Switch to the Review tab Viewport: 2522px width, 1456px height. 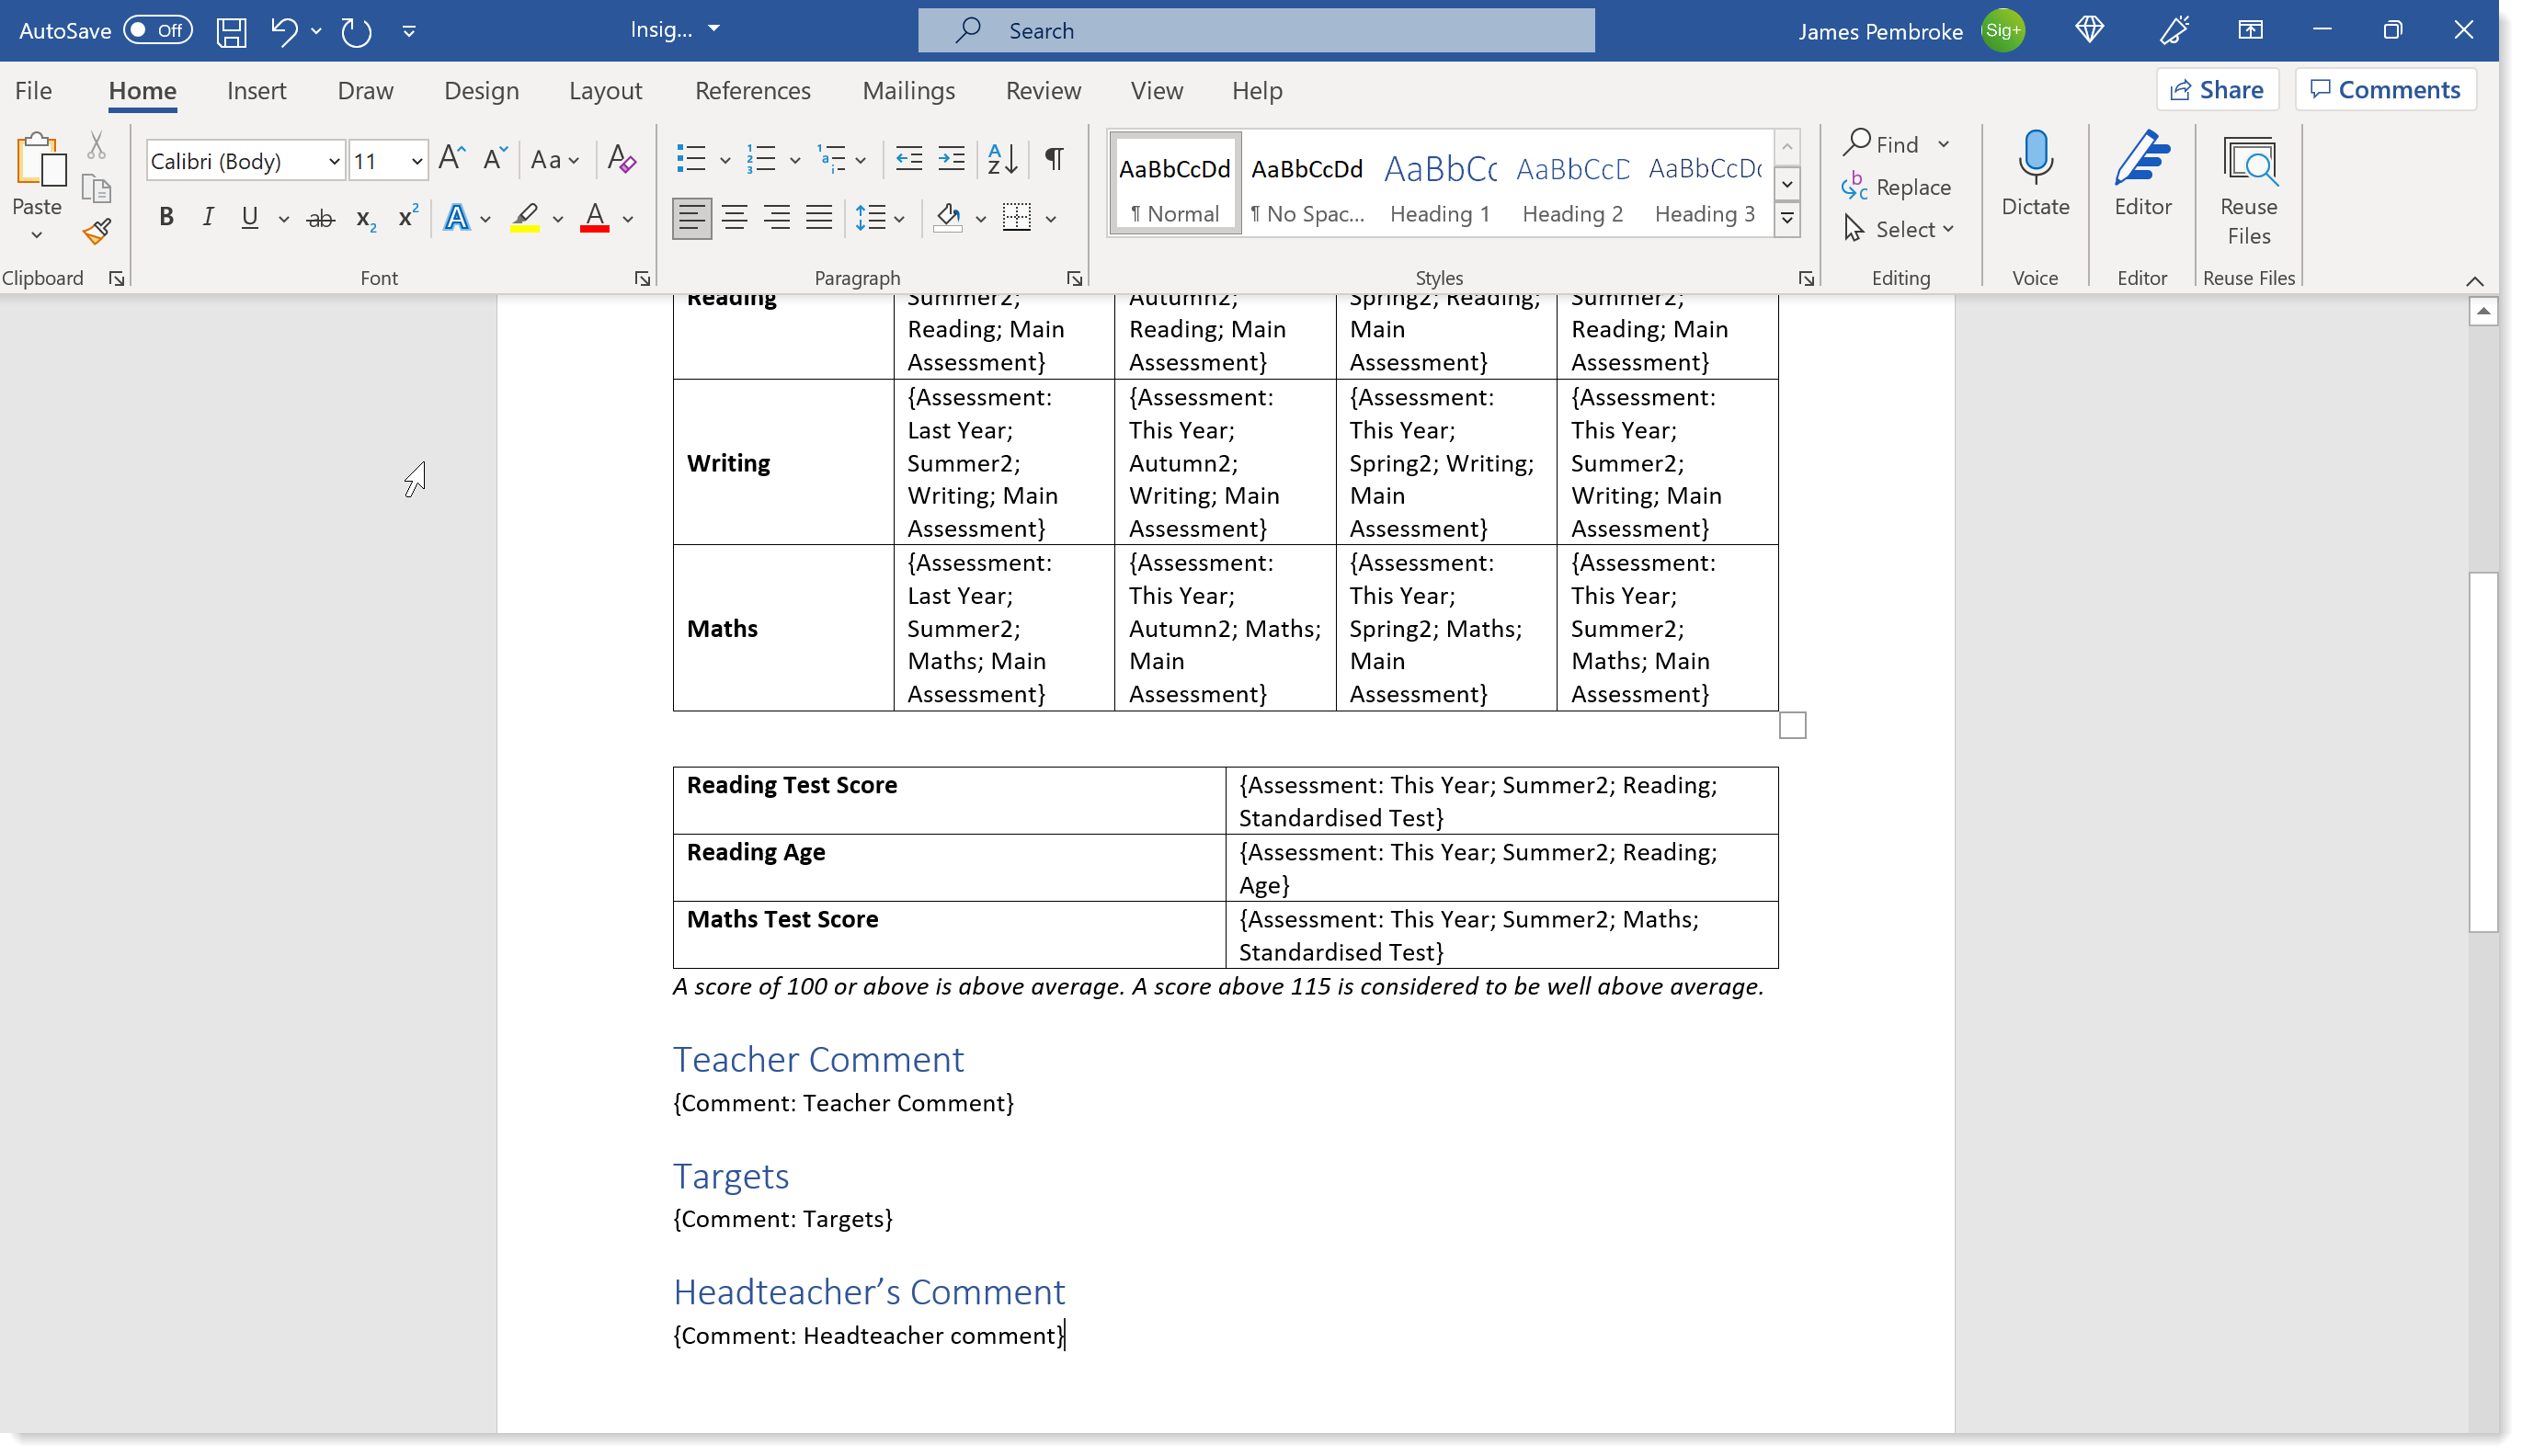pyautogui.click(x=1042, y=91)
